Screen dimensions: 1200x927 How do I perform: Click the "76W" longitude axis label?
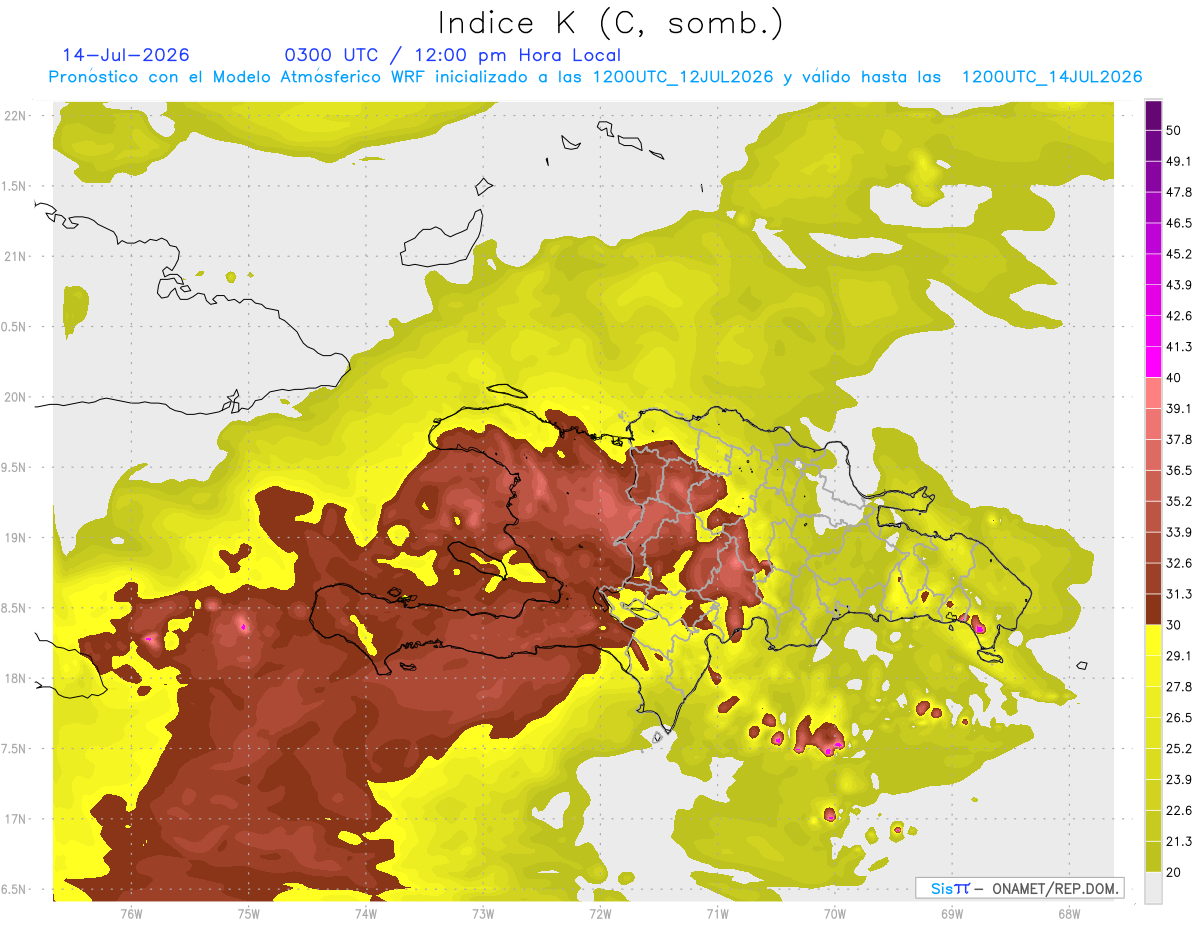[131, 914]
